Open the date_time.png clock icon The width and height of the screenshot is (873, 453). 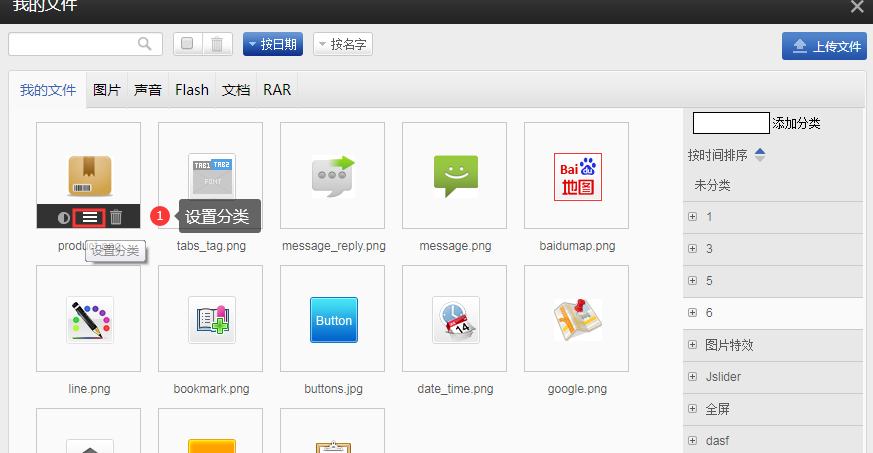(455, 320)
